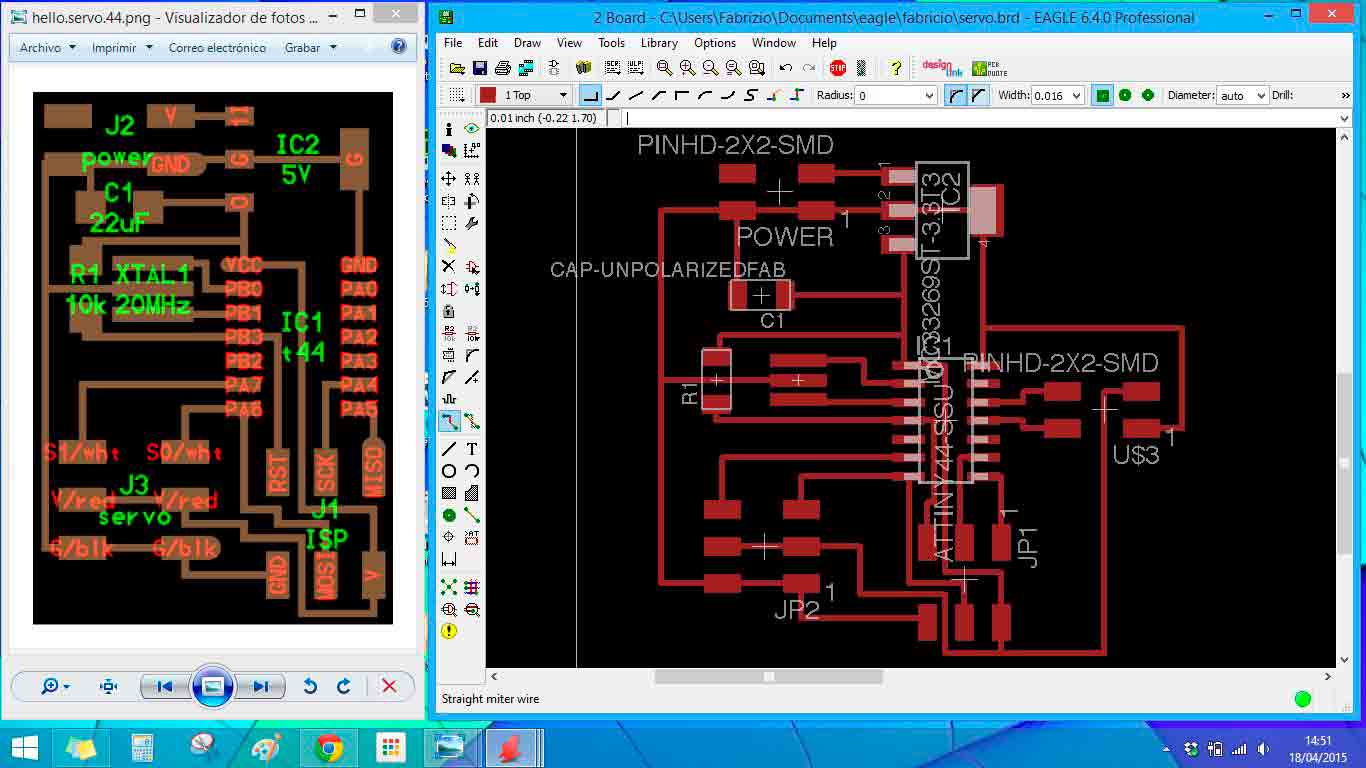Choose rounded miter wire option
Viewport: 1366px width, 768px height.
point(955,95)
